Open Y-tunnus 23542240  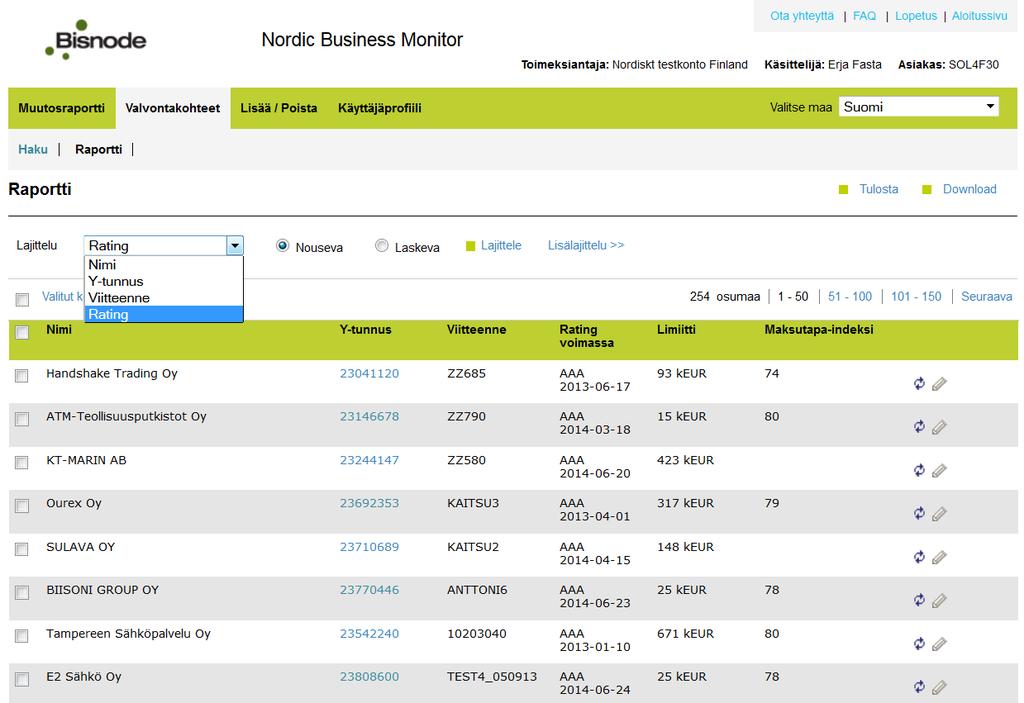(x=369, y=633)
